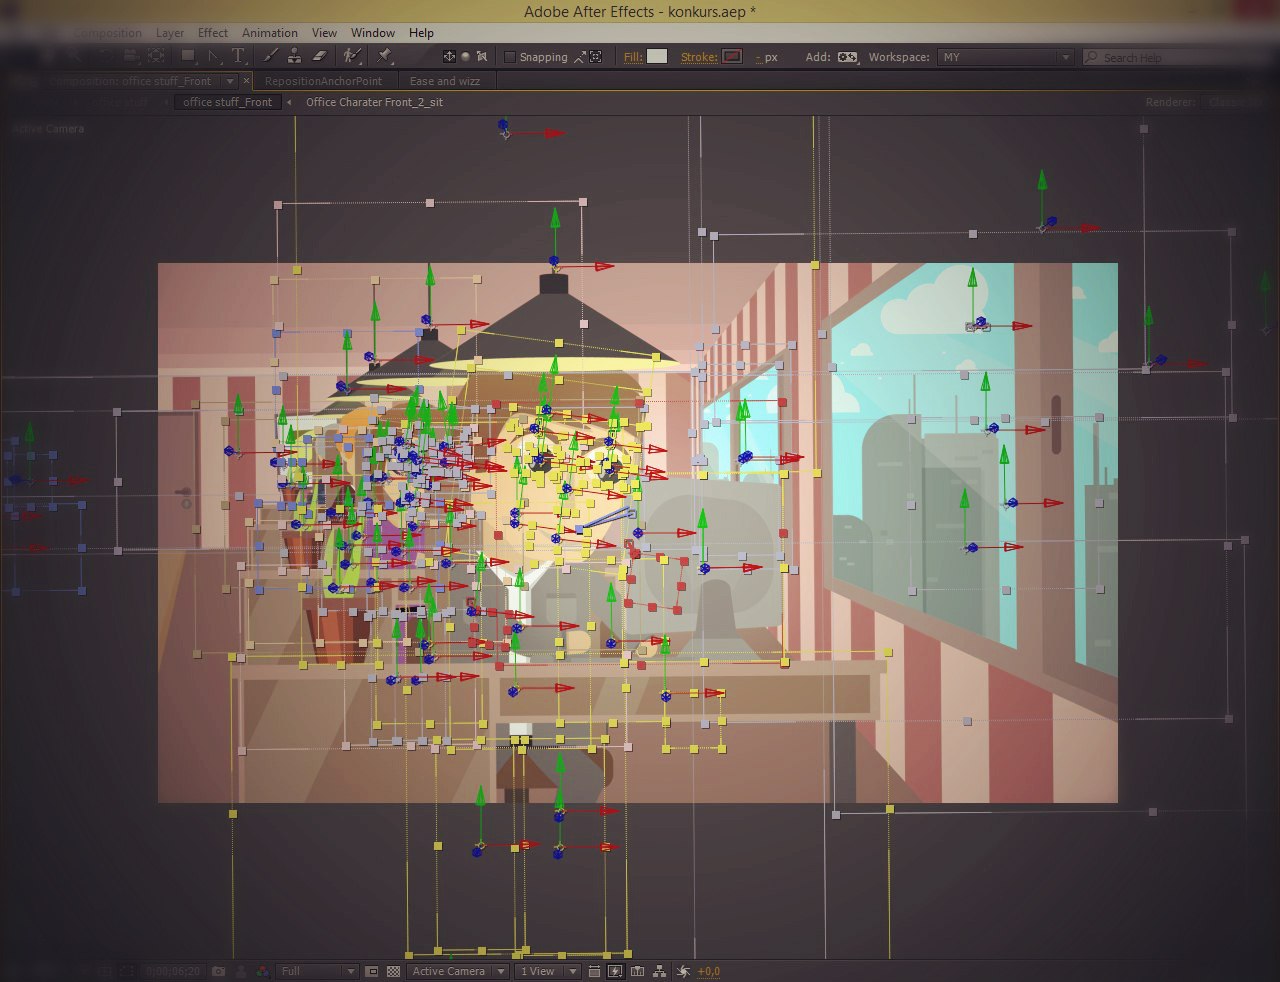Image resolution: width=1280 pixels, height=982 pixels.
Task: Choose the World Axis mode icon
Action: click(x=465, y=57)
